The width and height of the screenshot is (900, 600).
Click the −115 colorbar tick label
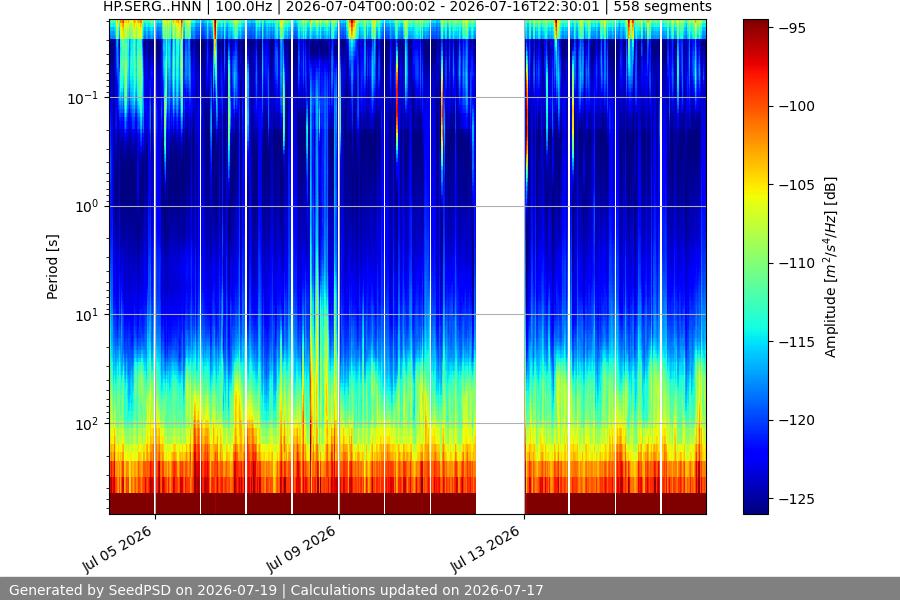[796, 342]
